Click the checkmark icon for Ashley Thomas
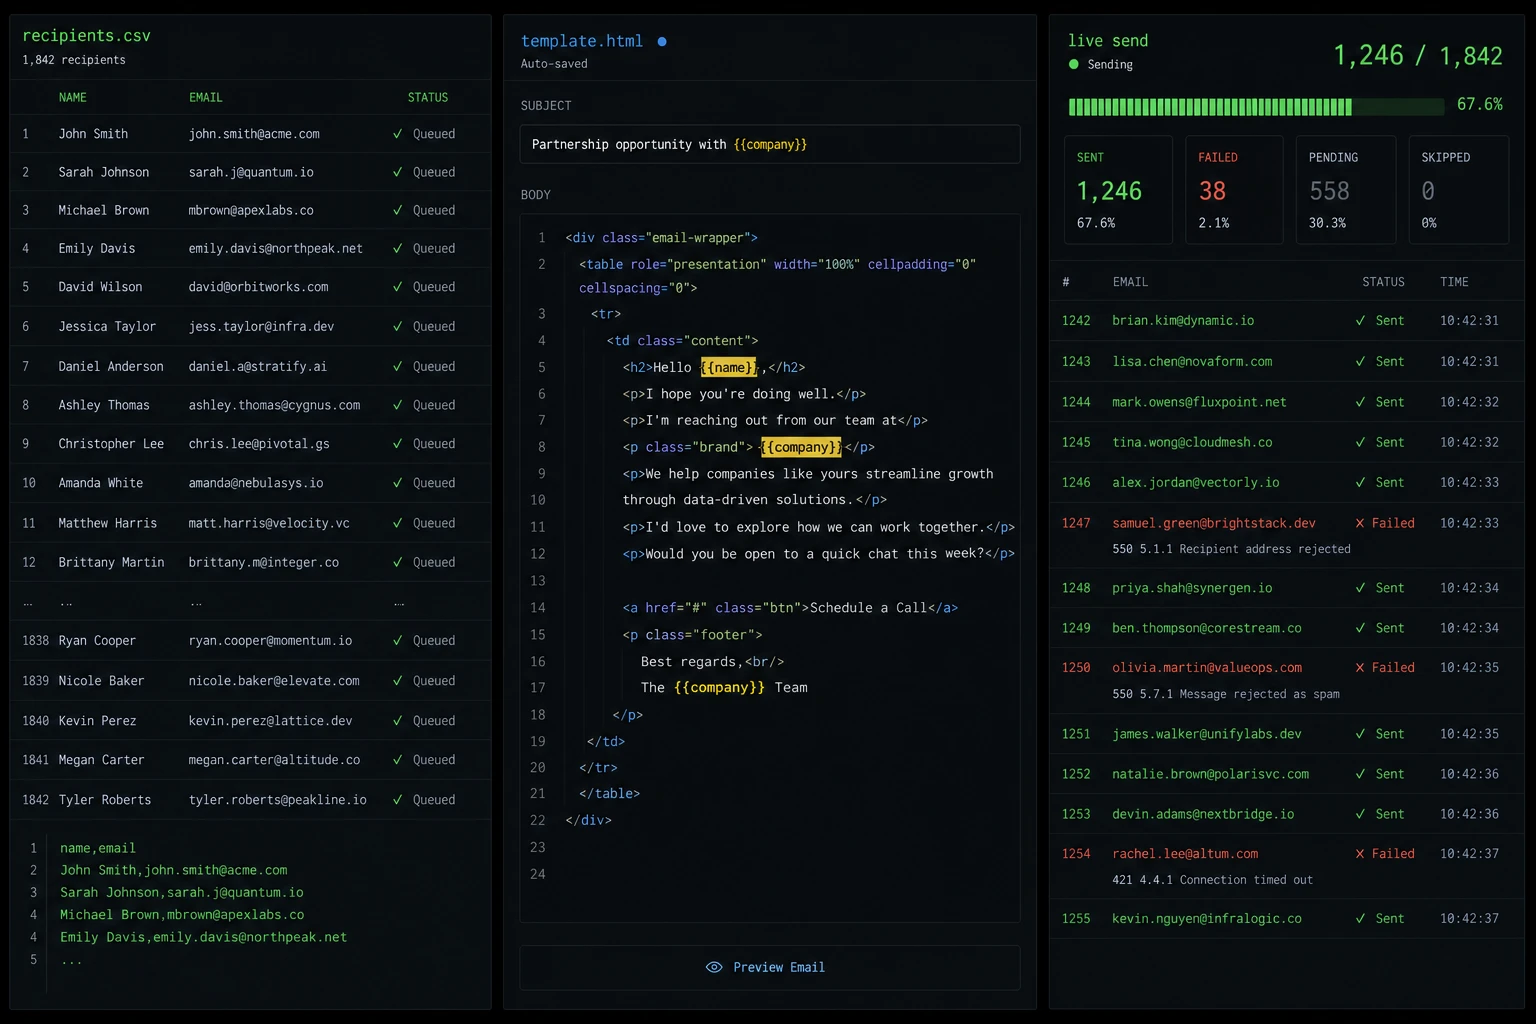The height and width of the screenshot is (1024, 1536). 397,405
